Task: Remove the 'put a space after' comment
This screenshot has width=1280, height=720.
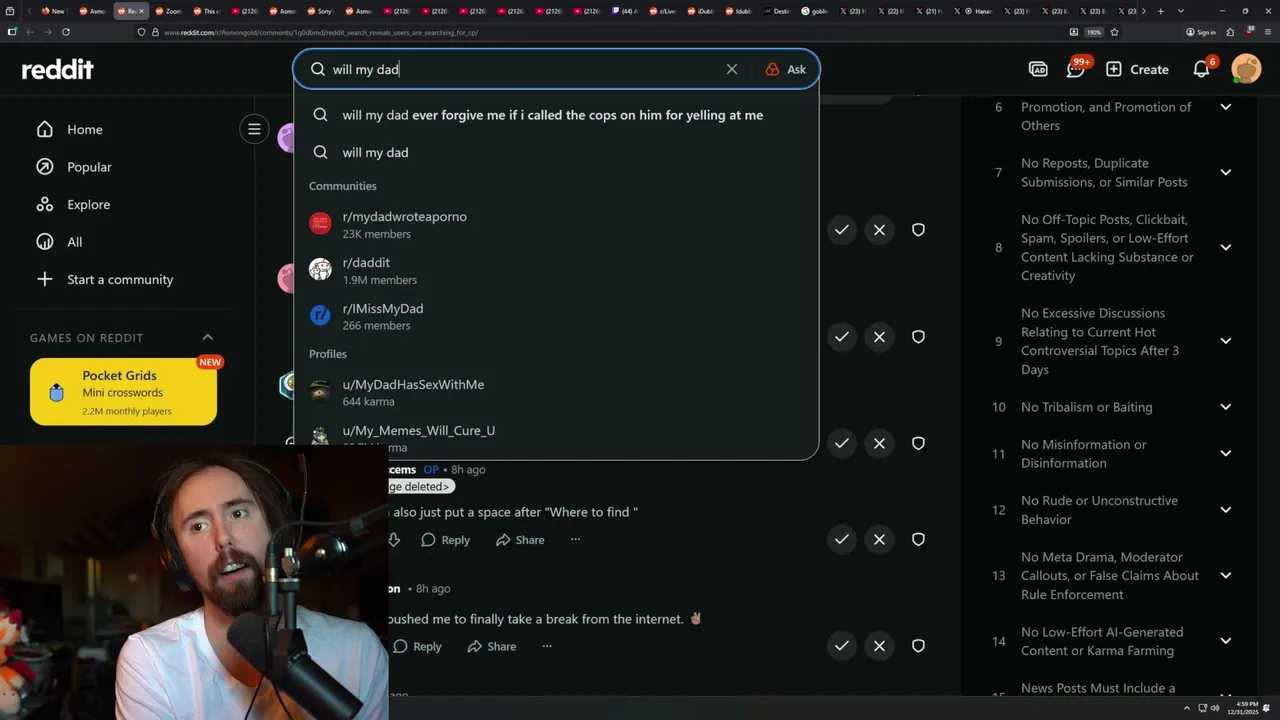Action: click(879, 539)
